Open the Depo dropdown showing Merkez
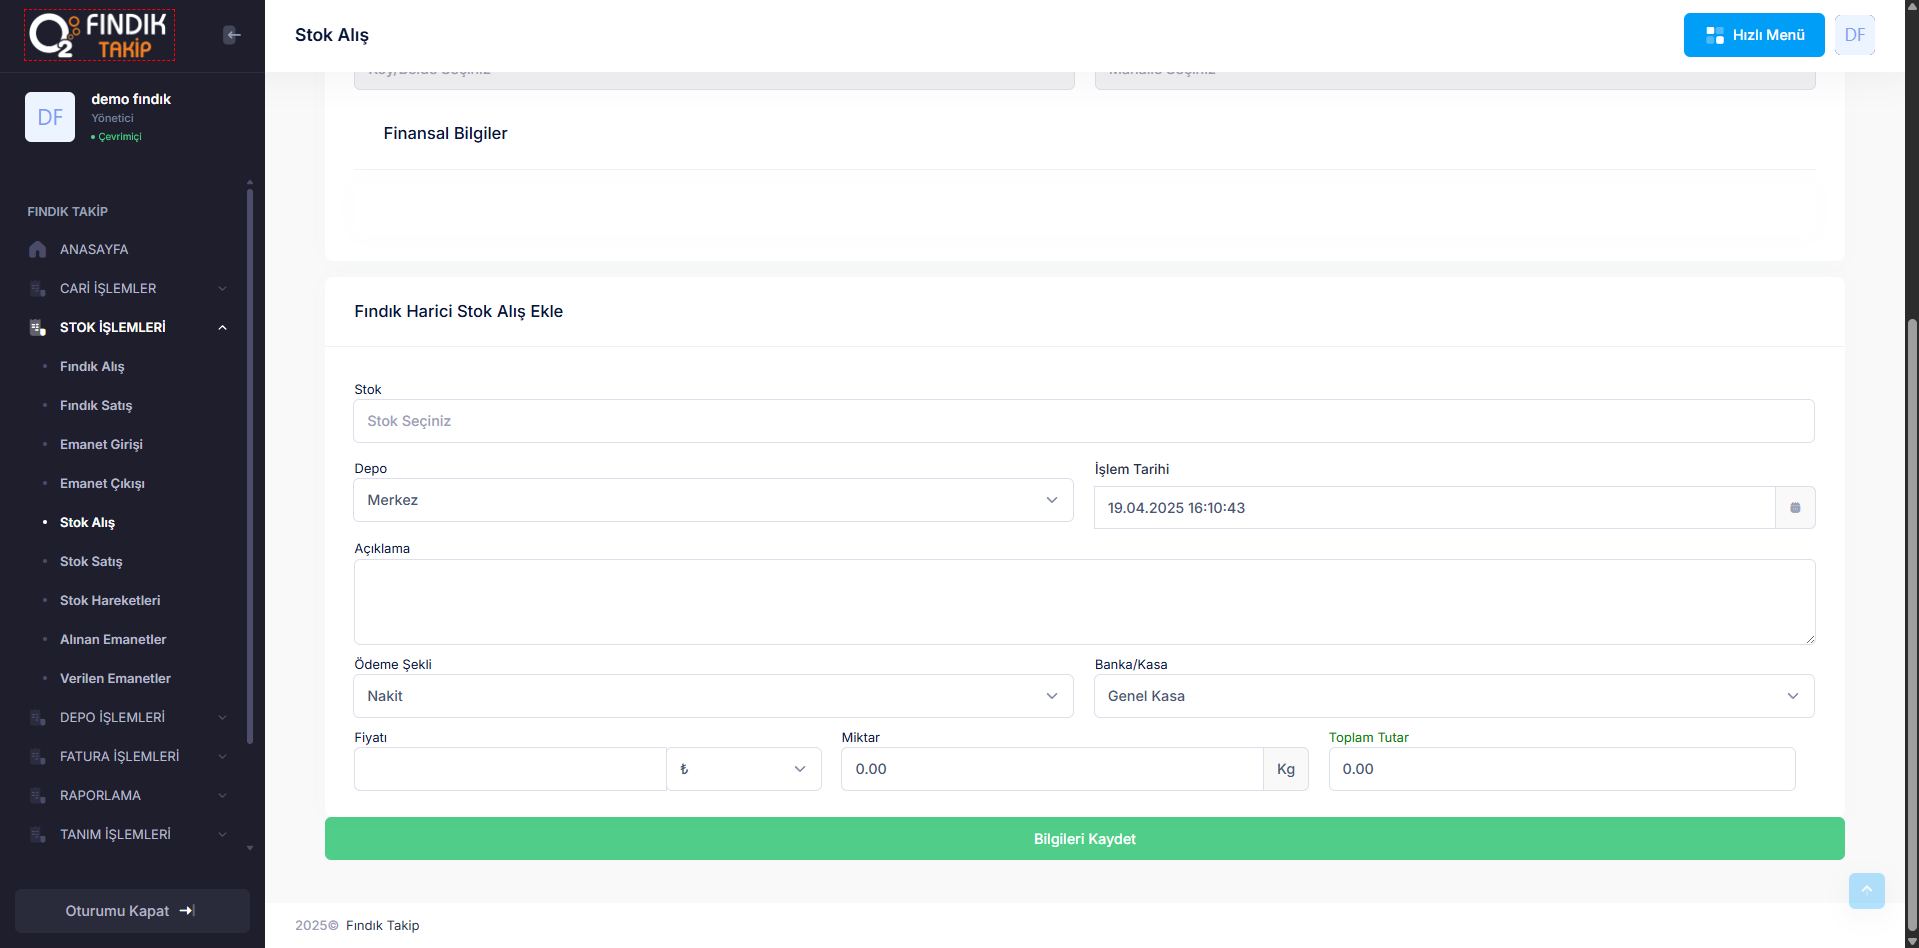The width and height of the screenshot is (1919, 948). pos(712,500)
